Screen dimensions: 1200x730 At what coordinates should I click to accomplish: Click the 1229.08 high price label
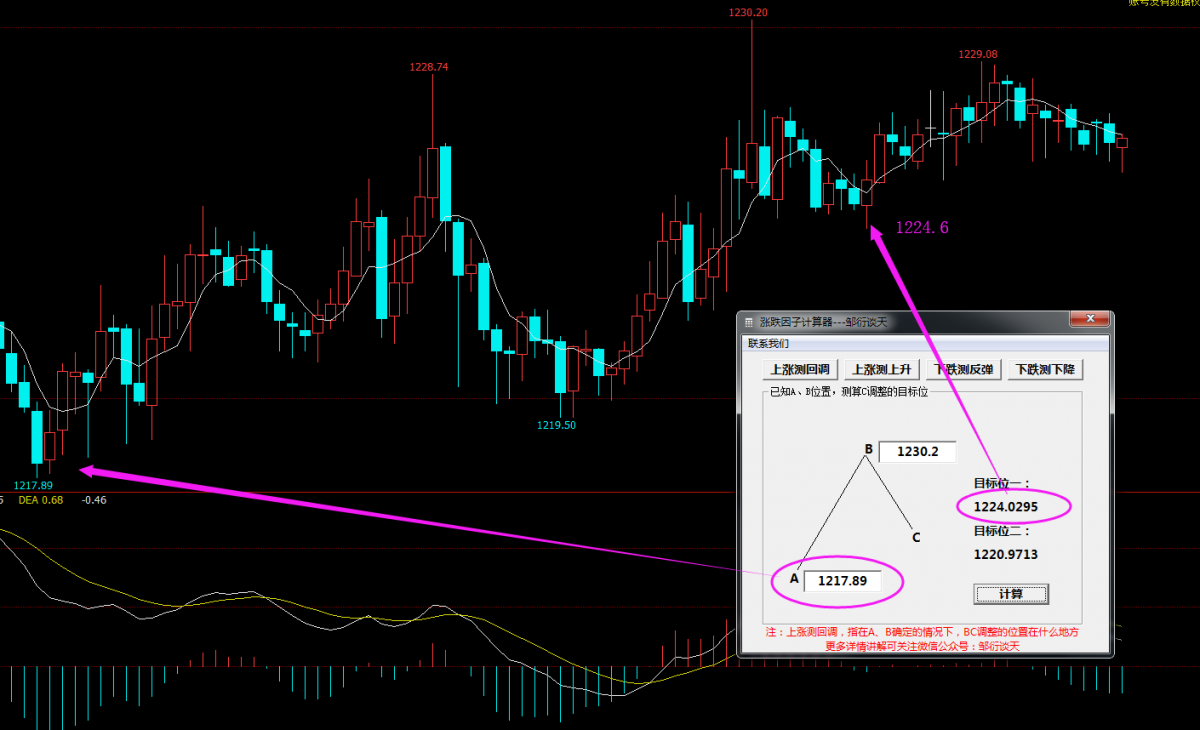pyautogui.click(x=978, y=54)
